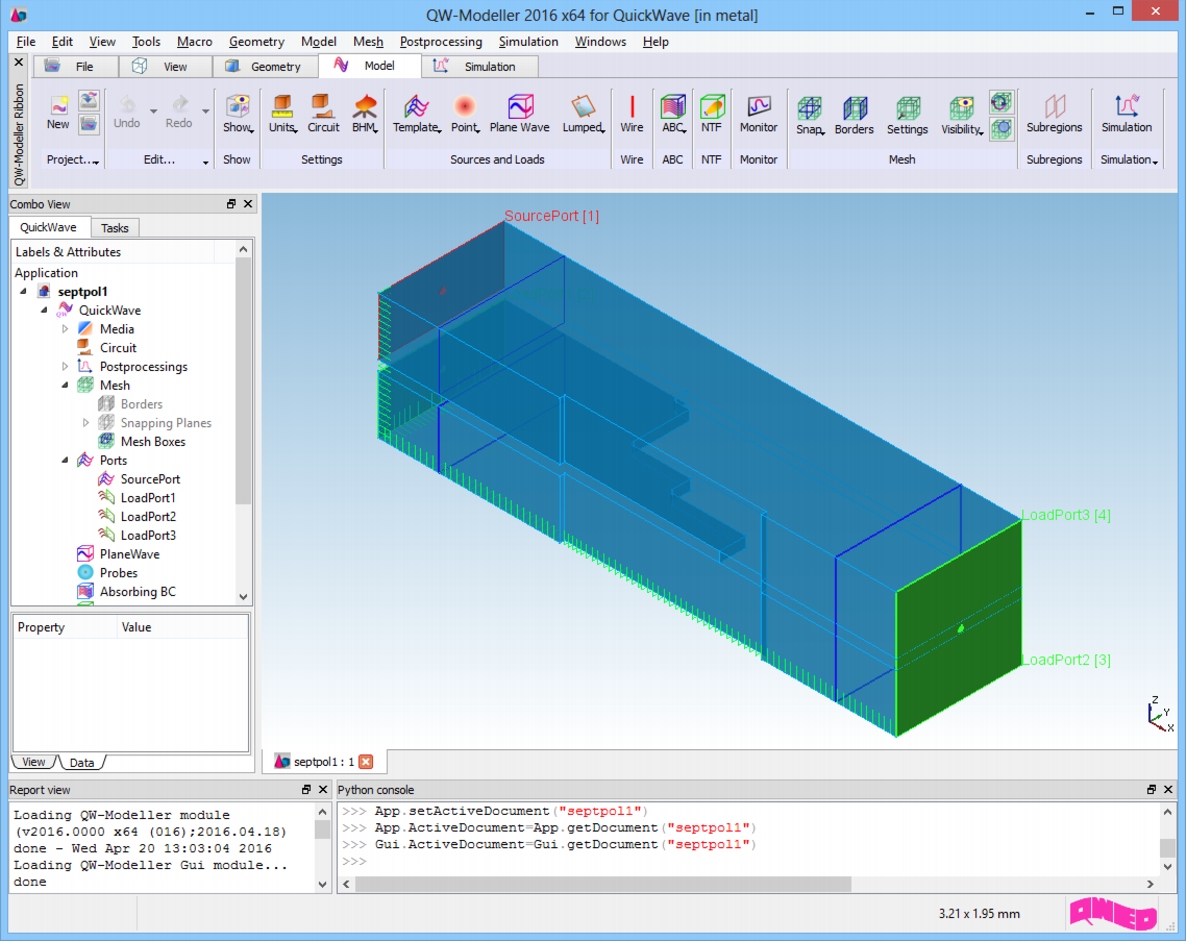Click the mesh icon with blue circle

(1001, 128)
